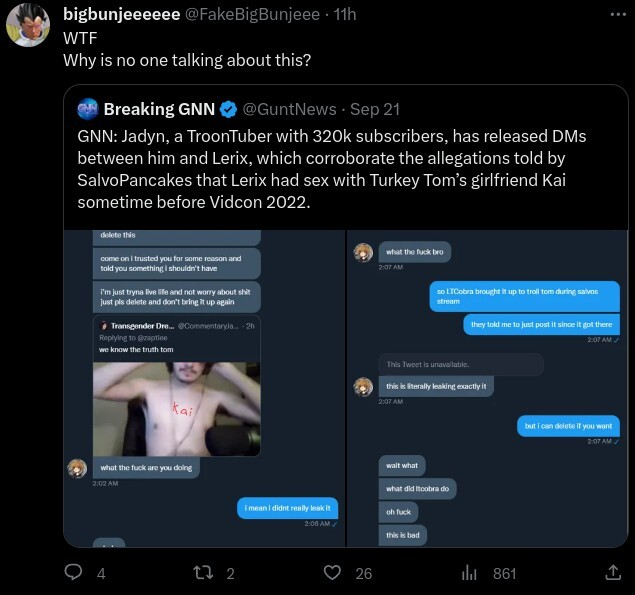This screenshot has height=595, width=635.
Task: Open bigbunjeeeeee's profile avatar
Action: tap(28, 25)
